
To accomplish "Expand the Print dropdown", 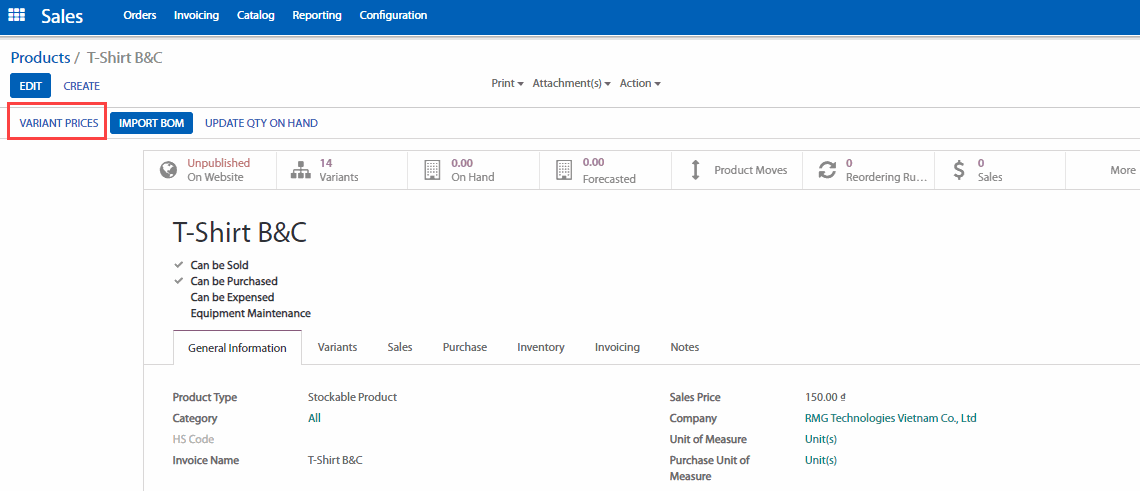I will 507,84.
